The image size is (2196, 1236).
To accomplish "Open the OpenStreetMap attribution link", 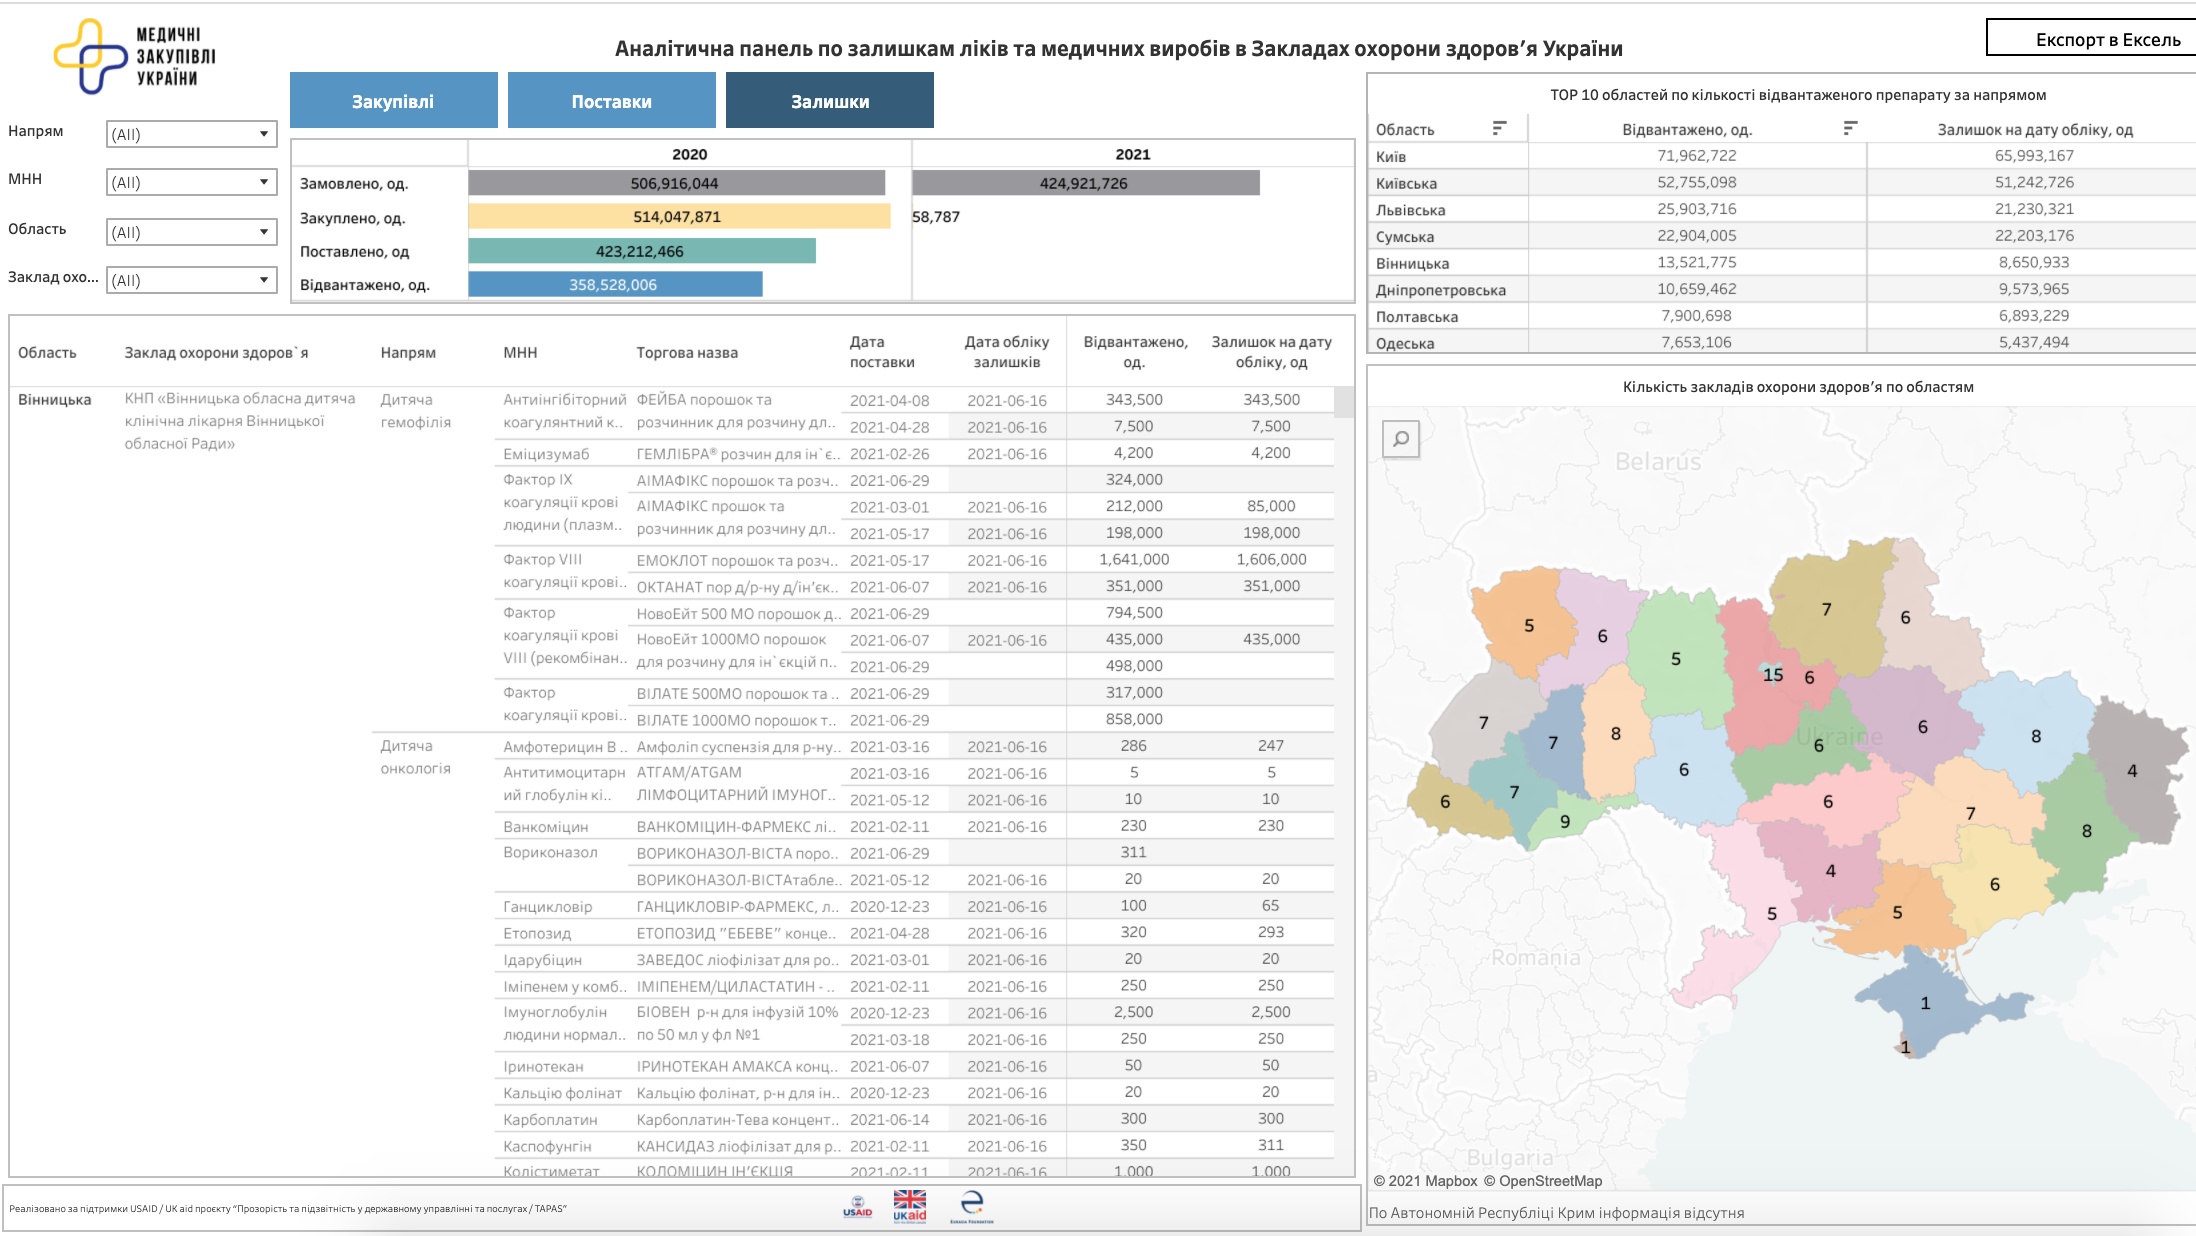I will [x=1543, y=1181].
